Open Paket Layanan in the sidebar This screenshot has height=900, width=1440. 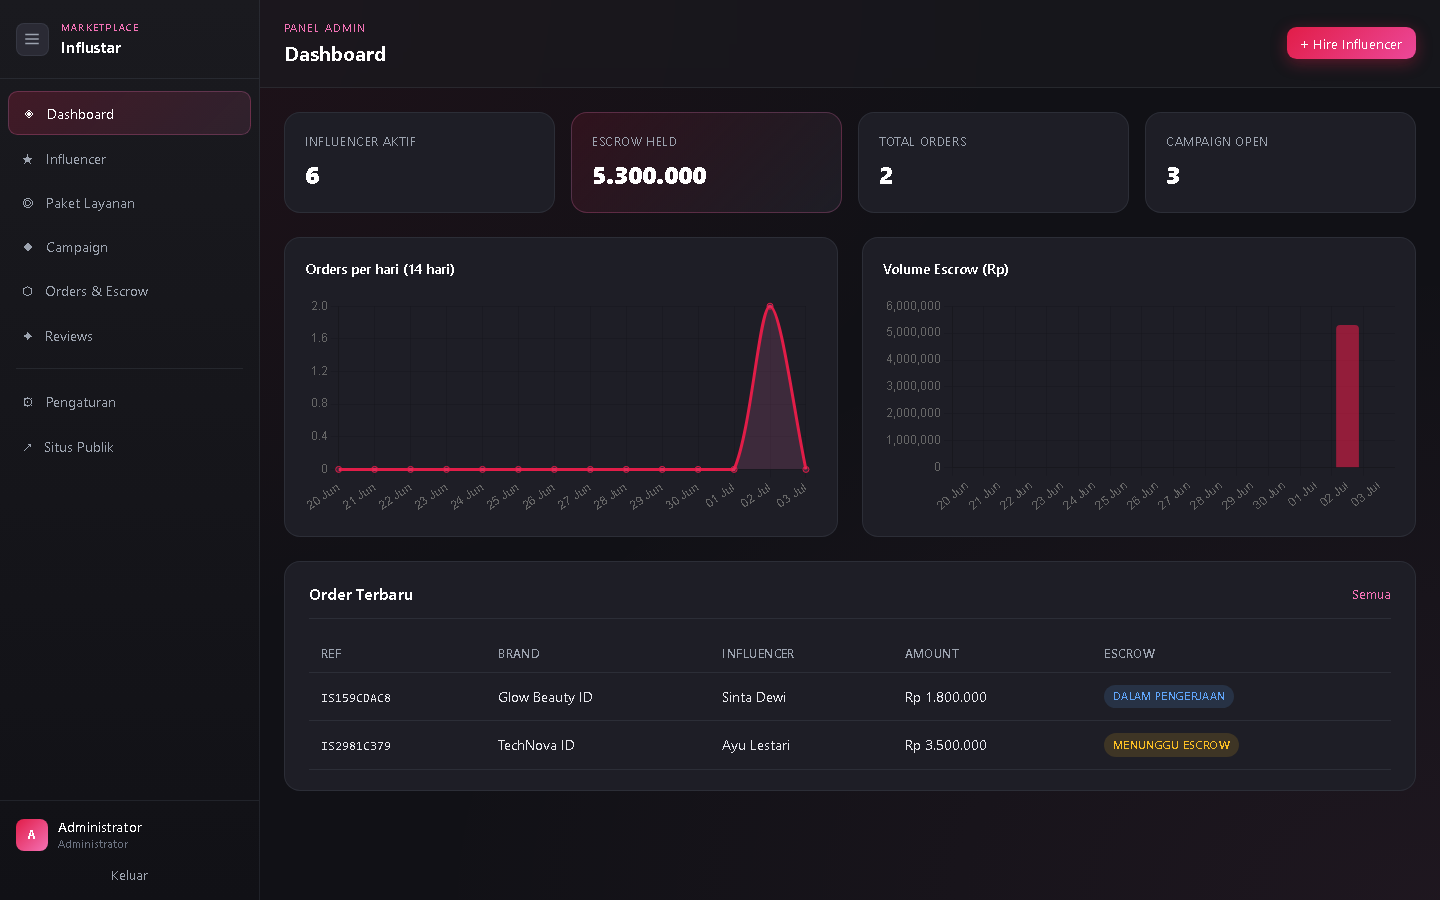tap(129, 203)
